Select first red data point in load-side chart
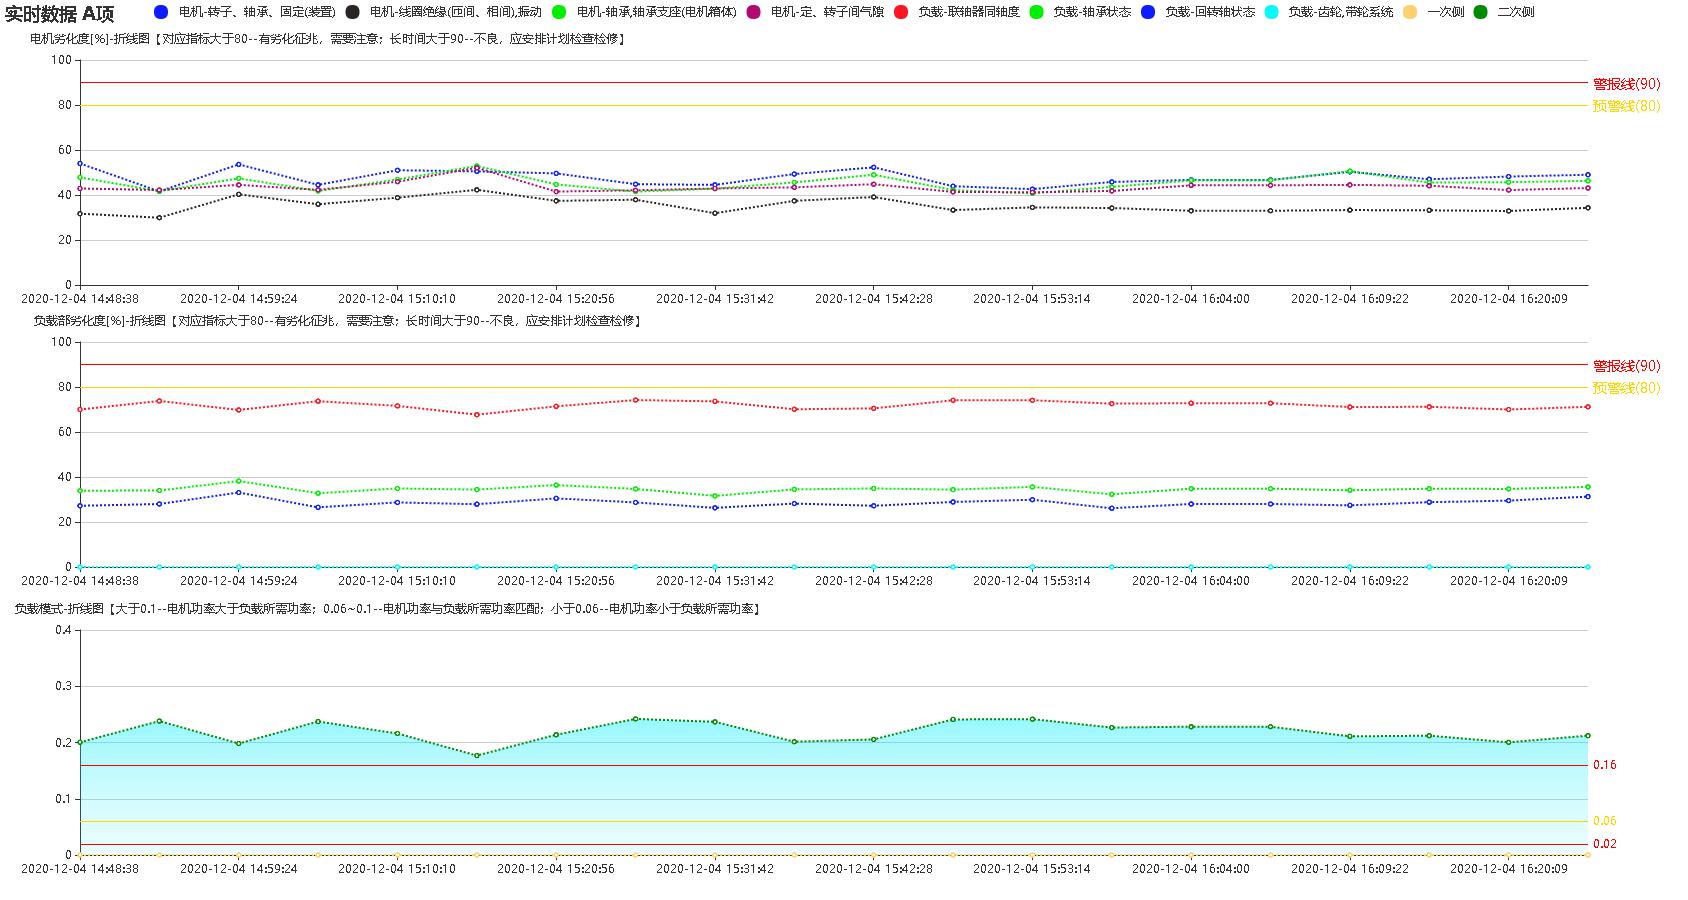 coord(80,409)
